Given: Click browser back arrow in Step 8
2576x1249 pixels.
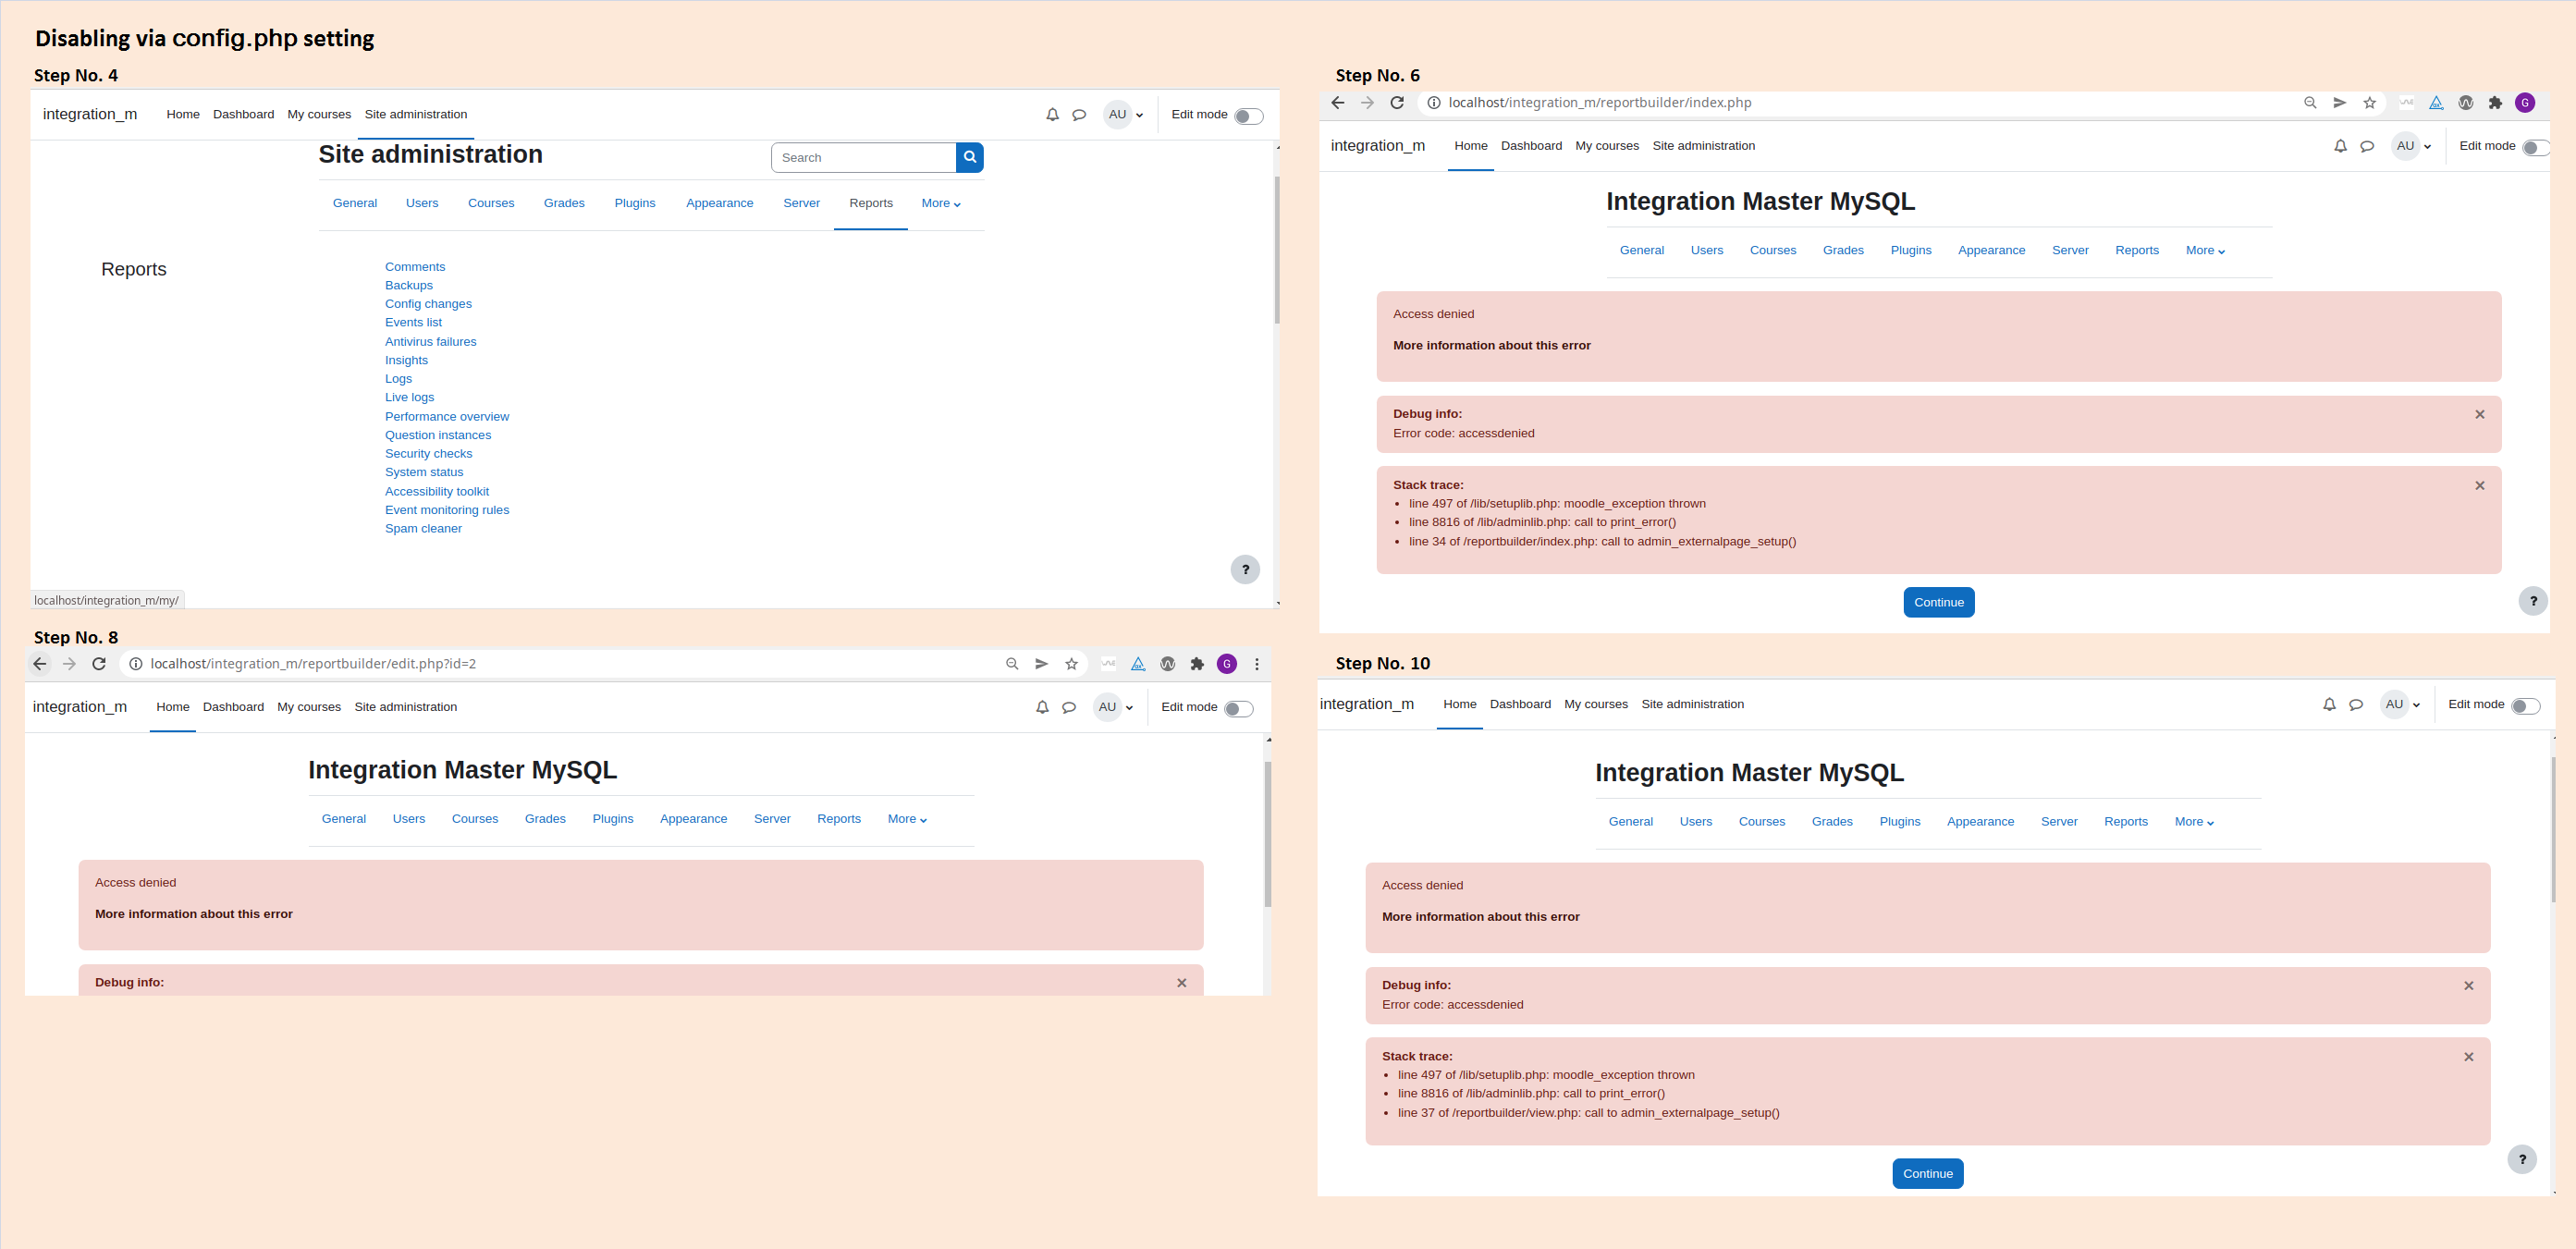Looking at the screenshot, I should coord(40,664).
